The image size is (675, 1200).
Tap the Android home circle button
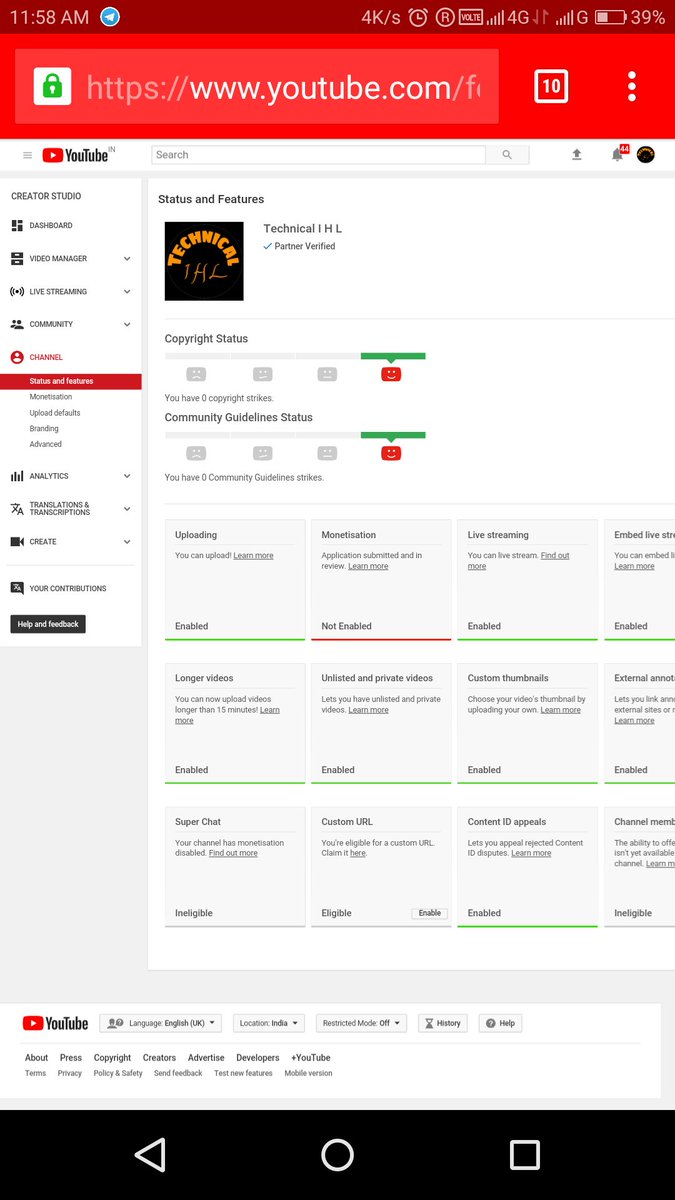pos(337,1155)
